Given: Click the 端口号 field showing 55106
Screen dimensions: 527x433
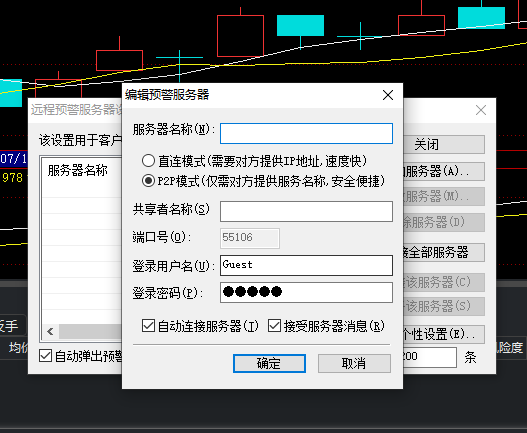Looking at the screenshot, I should point(250,238).
